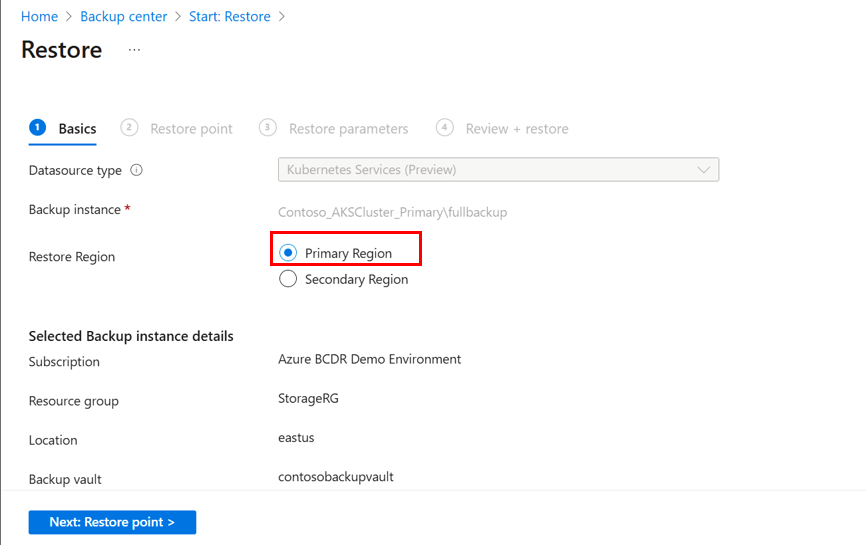Expand the Datasource type dropdown chevron

(x=704, y=170)
